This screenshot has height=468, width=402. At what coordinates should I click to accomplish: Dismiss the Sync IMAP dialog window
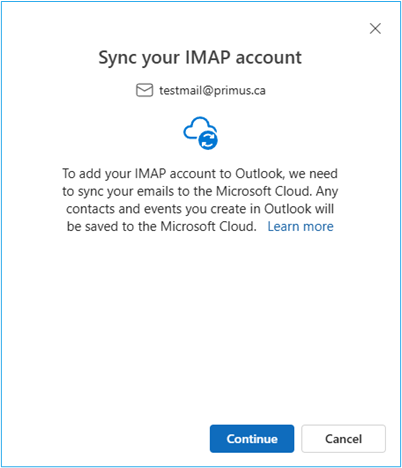coord(375,29)
